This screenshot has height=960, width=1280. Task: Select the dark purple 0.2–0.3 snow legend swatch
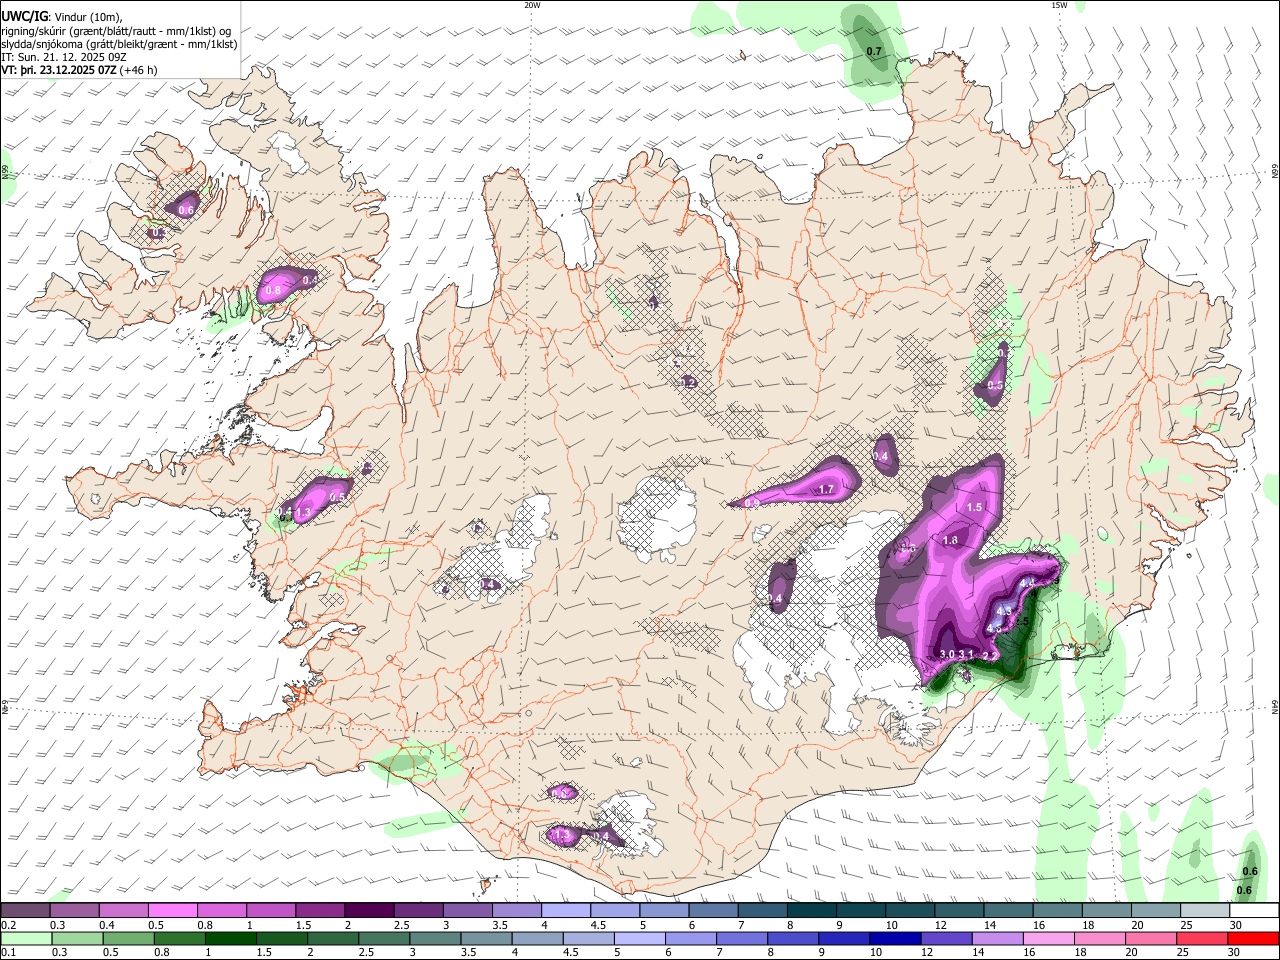tap(25, 911)
